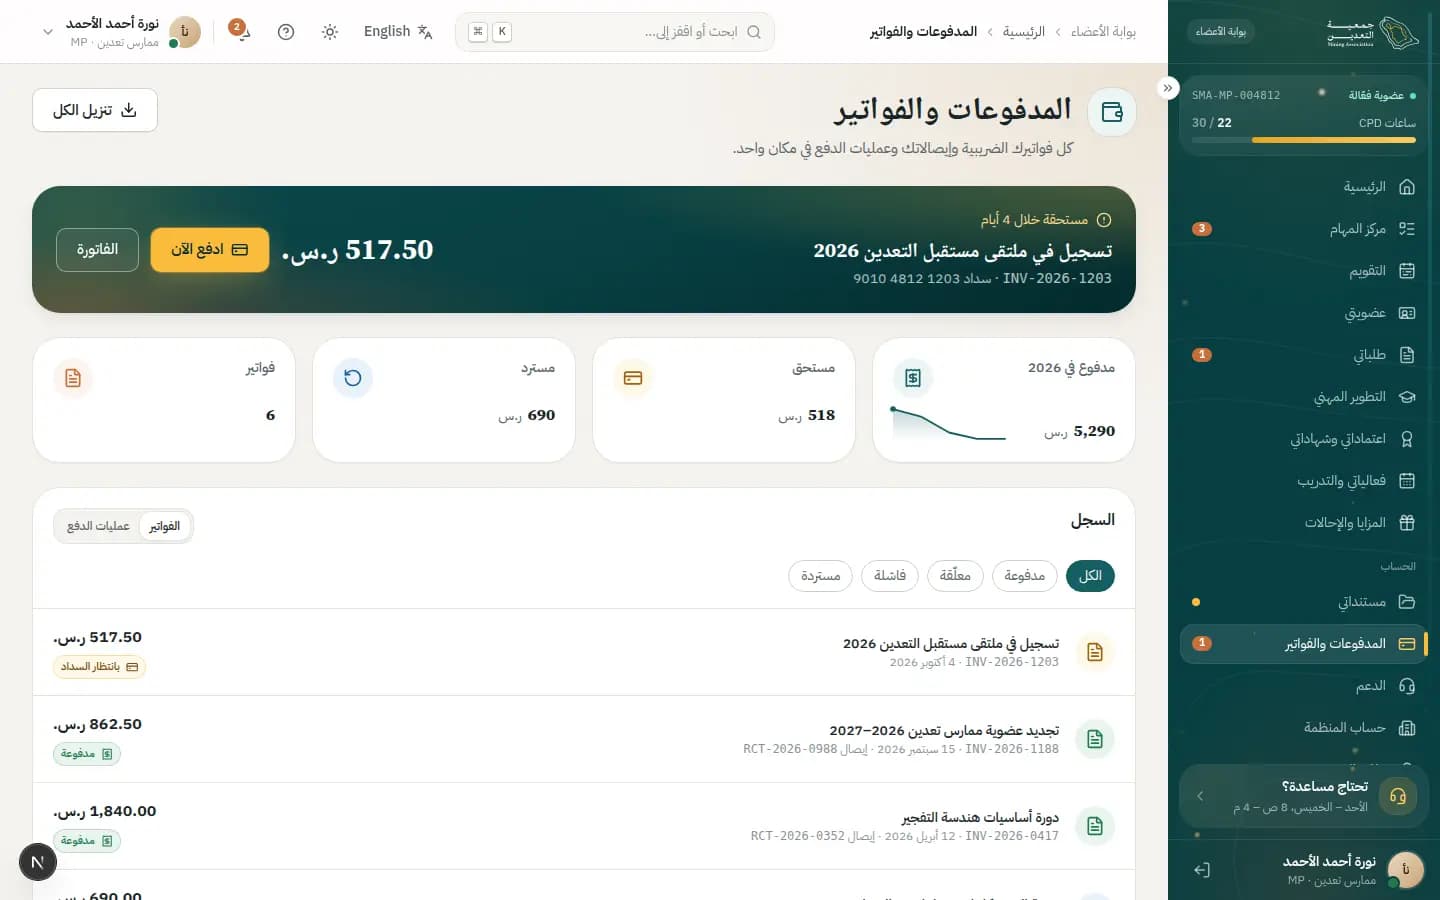Viewport: 1440px width, 900px height.
Task: Click الرئيسية breadcrumb link
Action: point(1024,32)
